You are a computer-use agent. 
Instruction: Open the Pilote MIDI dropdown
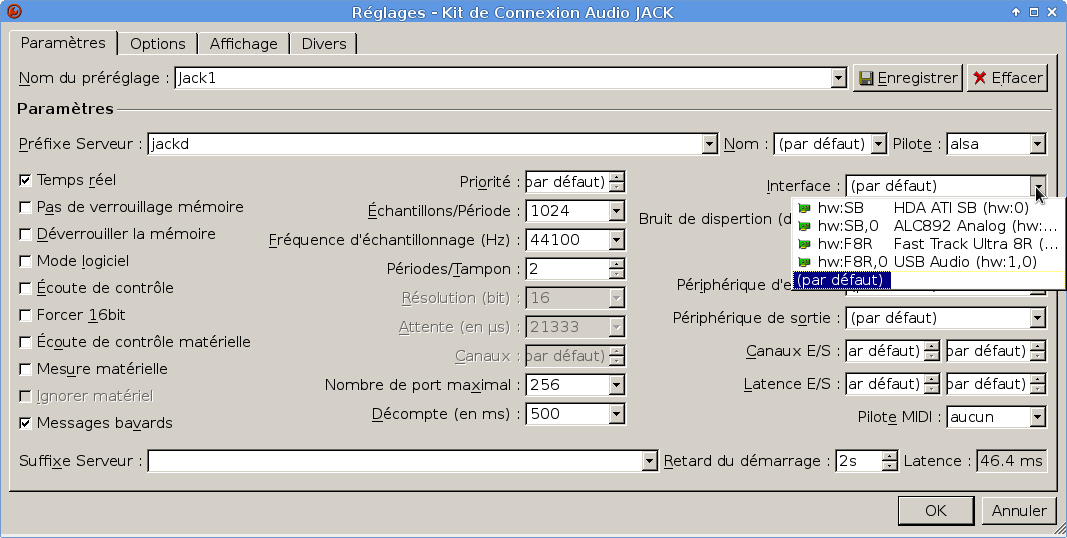(x=1037, y=417)
